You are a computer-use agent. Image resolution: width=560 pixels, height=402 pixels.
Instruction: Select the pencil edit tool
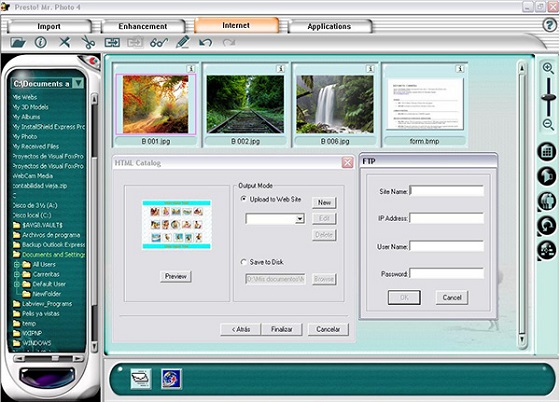(x=183, y=42)
